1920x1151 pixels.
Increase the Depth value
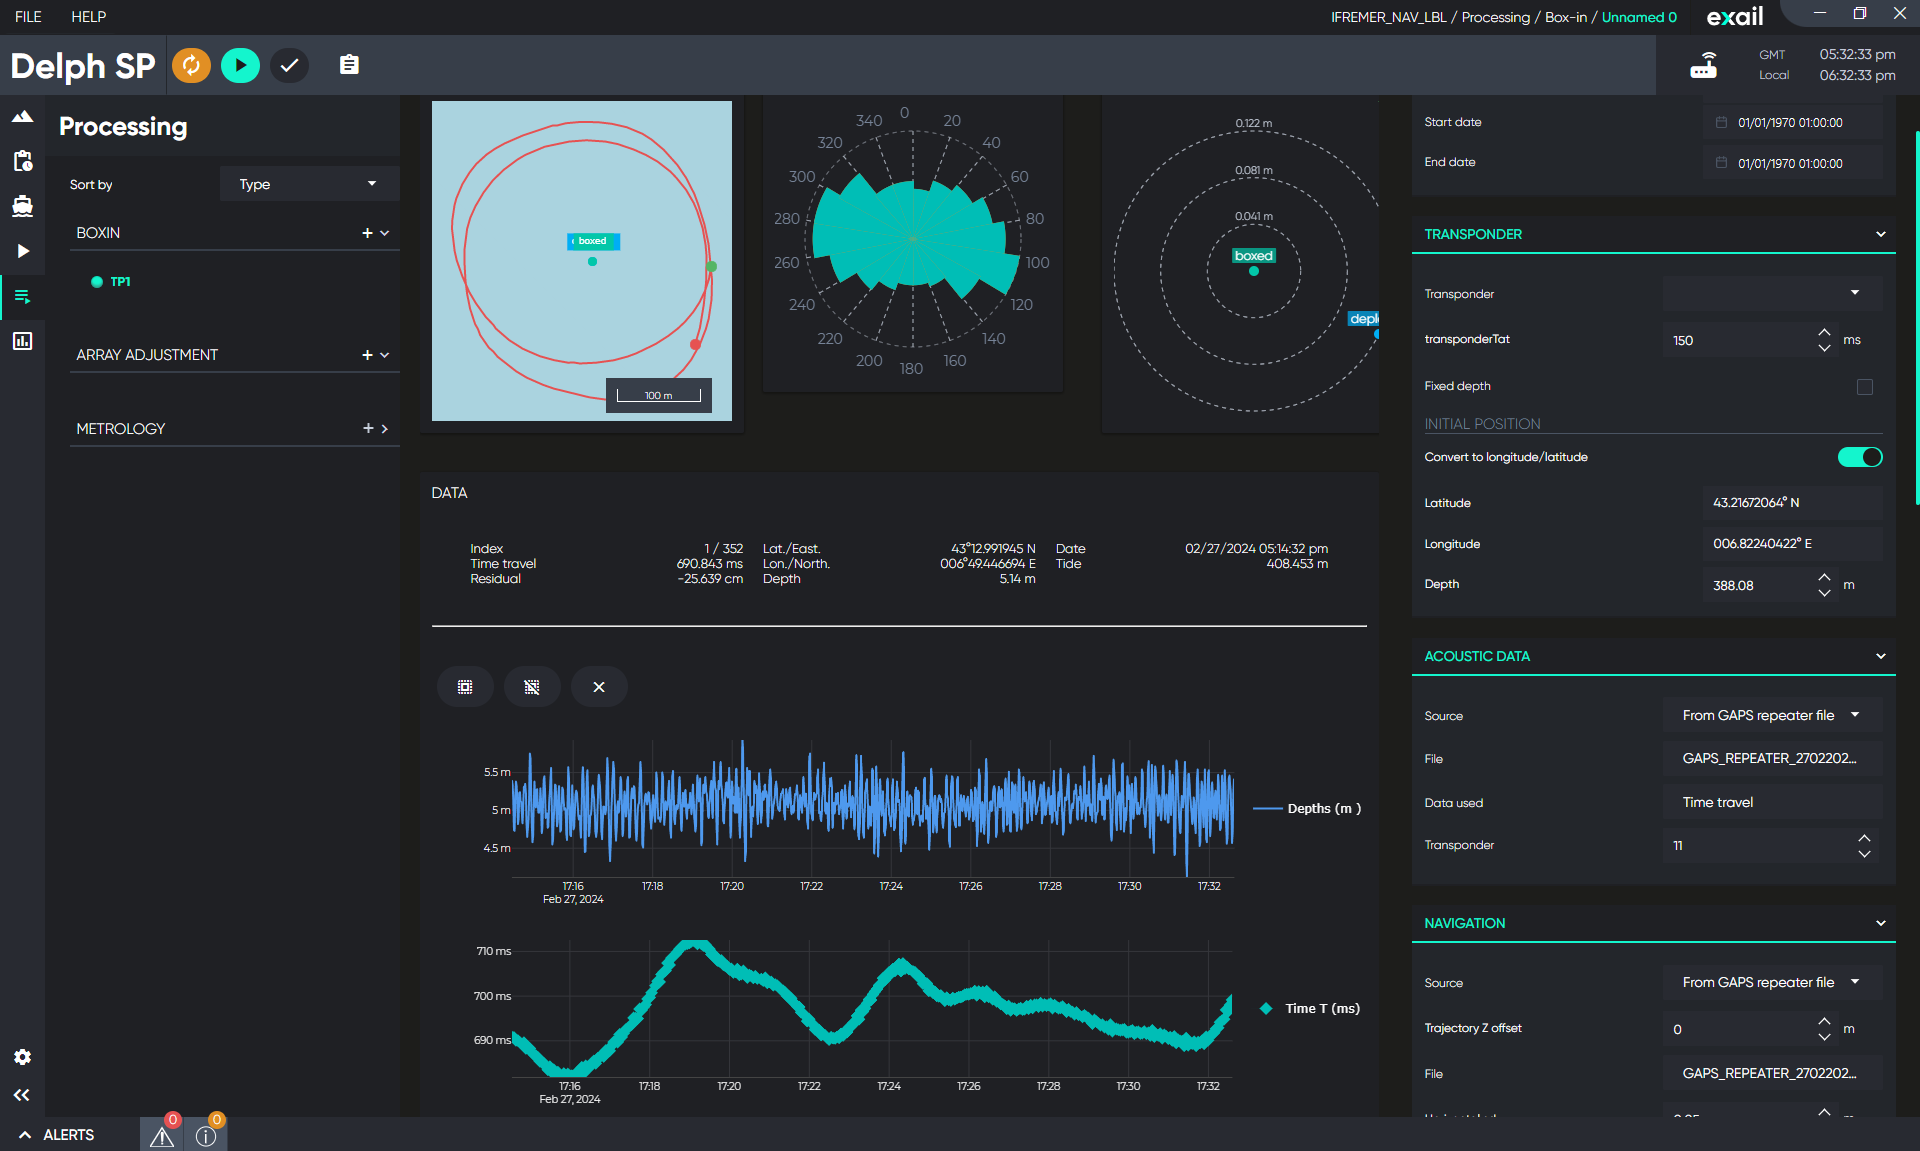(x=1824, y=577)
